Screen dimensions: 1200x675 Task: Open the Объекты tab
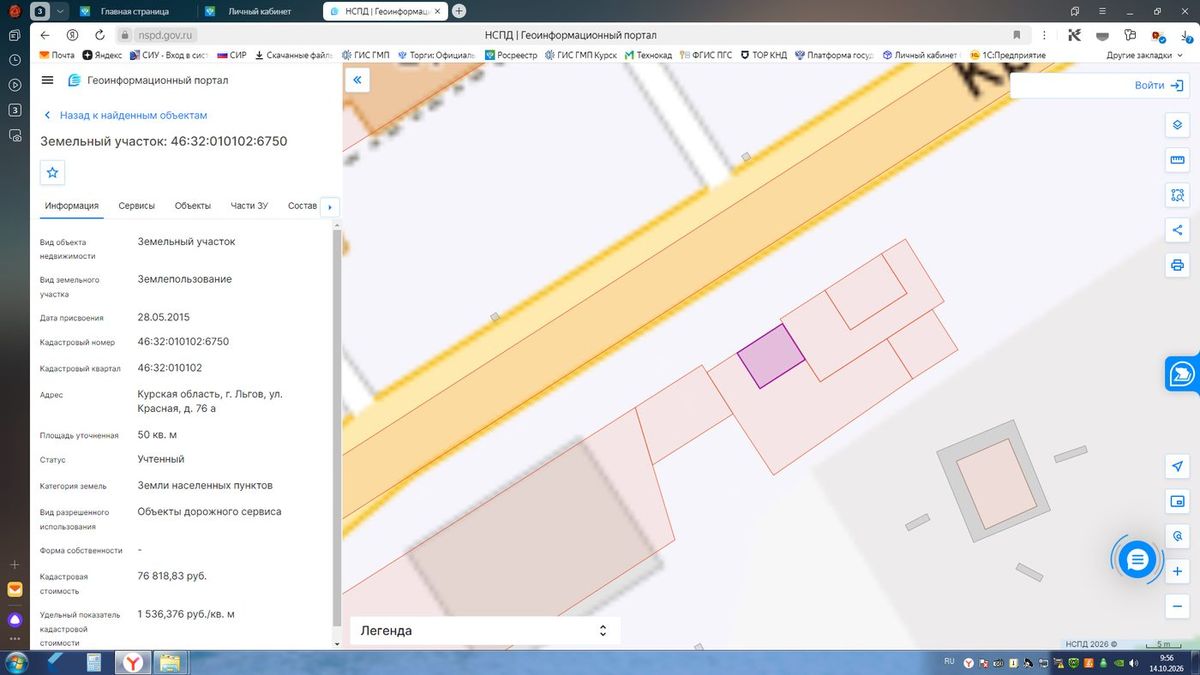(x=193, y=206)
